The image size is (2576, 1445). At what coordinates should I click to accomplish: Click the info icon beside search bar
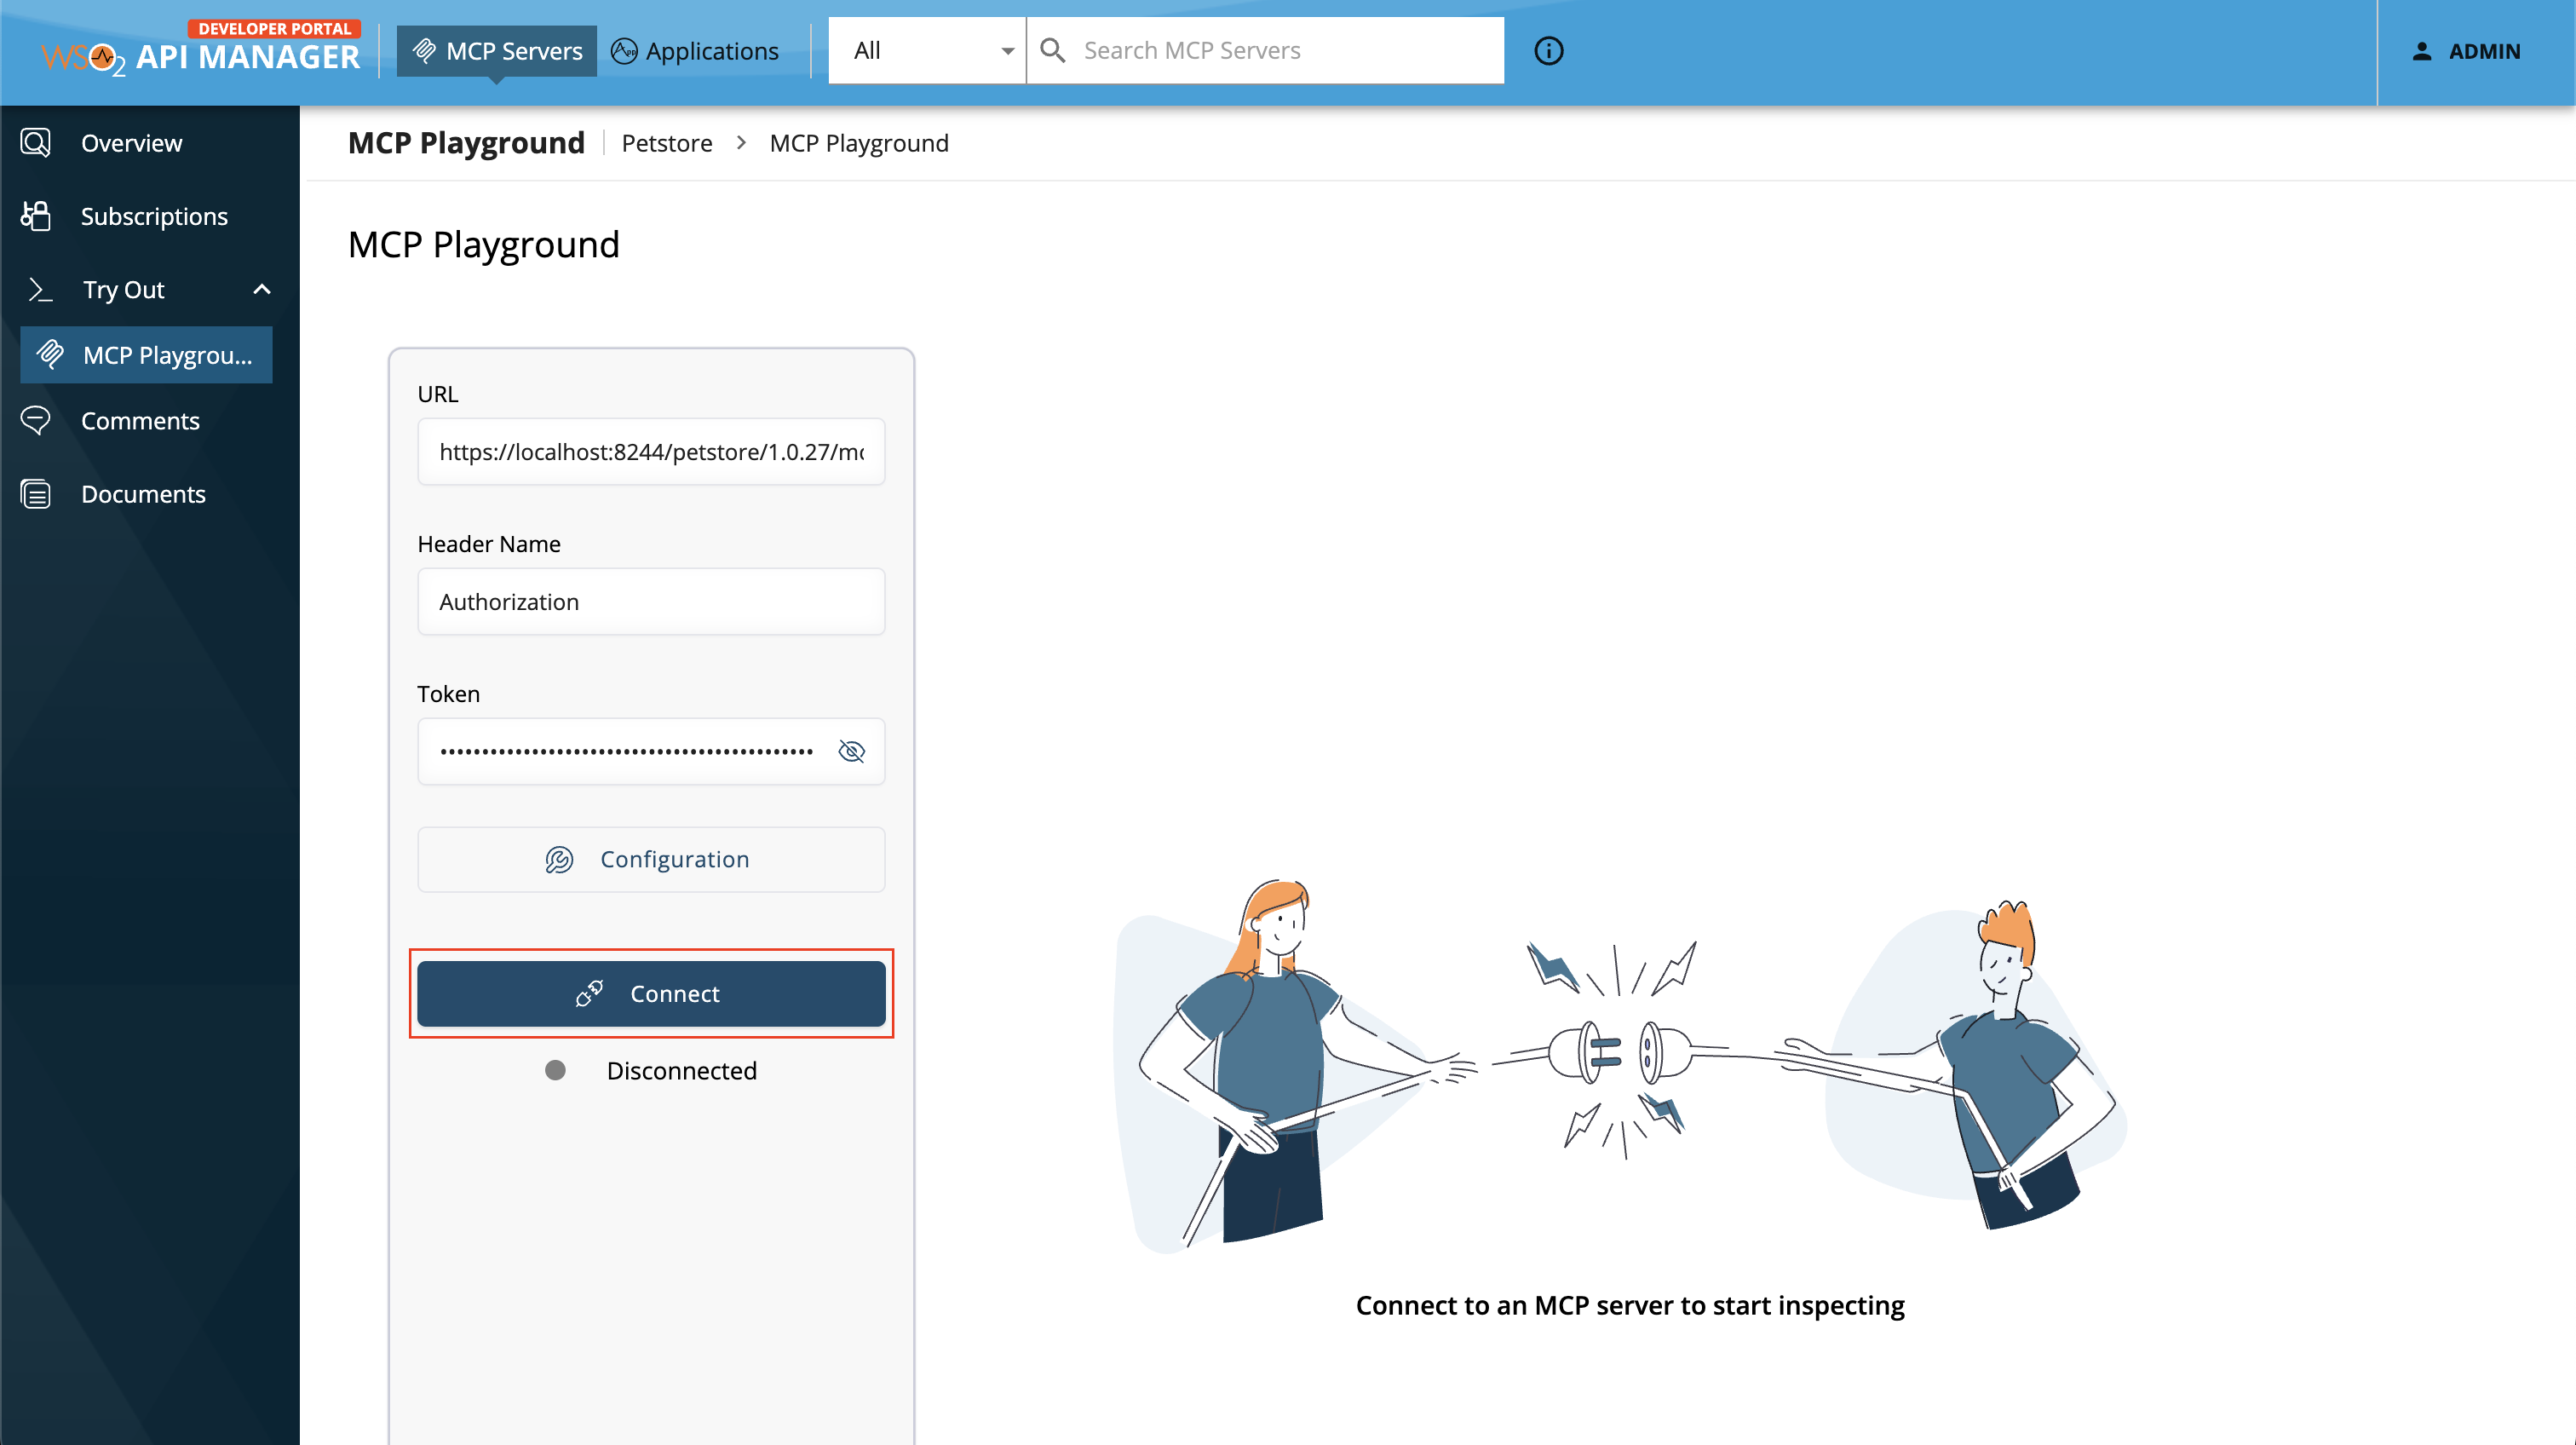pos(1548,51)
